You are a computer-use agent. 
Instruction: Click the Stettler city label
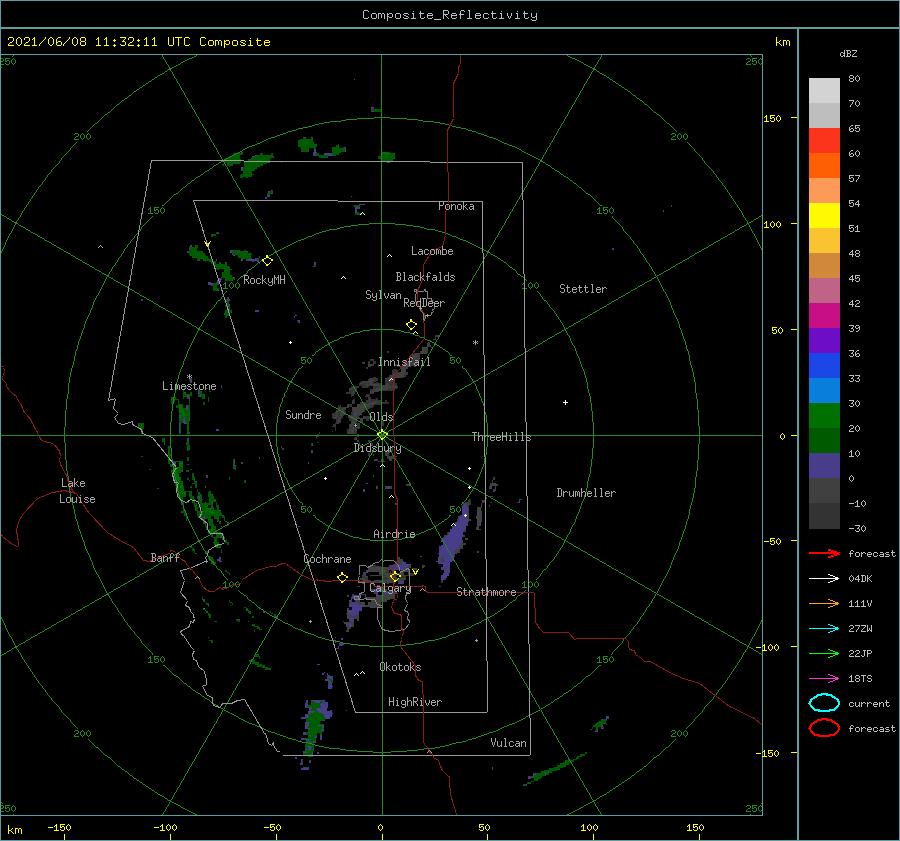583,289
